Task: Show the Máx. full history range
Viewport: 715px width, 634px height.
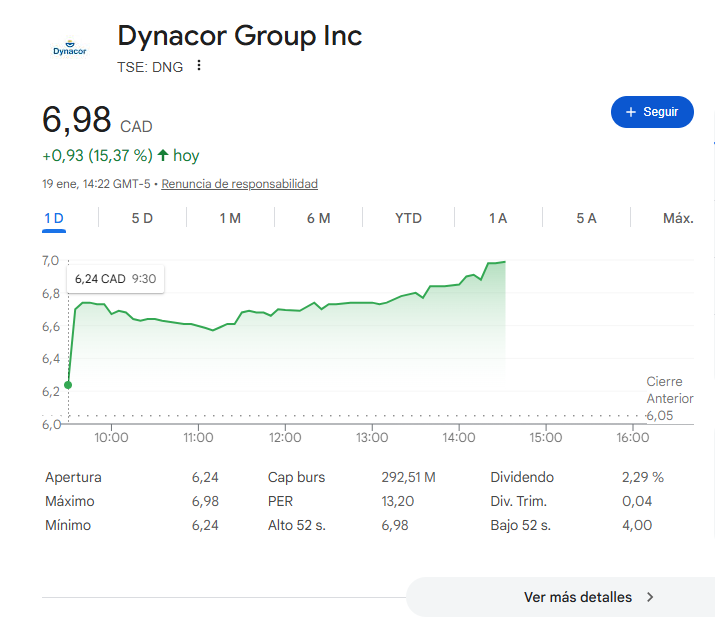Action: coord(677,218)
